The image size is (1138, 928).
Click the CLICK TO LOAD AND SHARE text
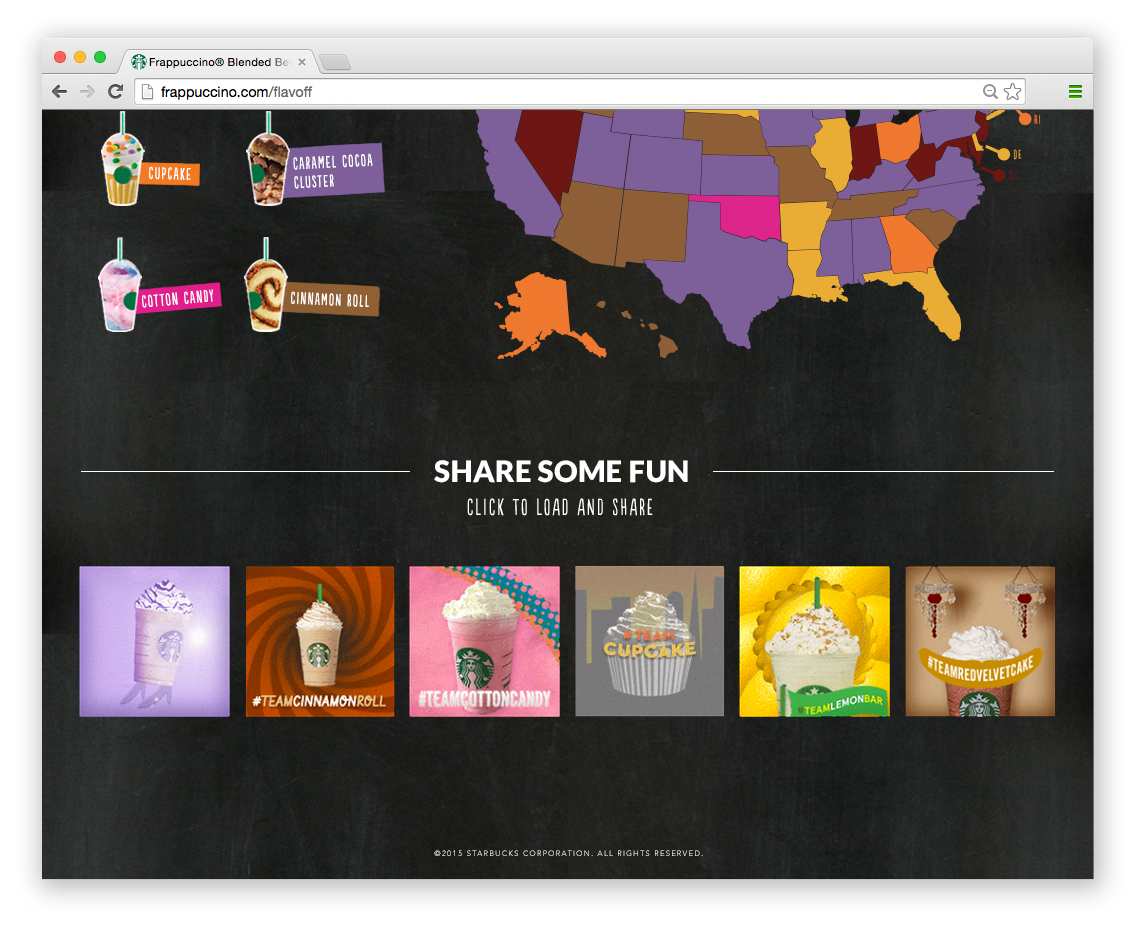coord(560,507)
